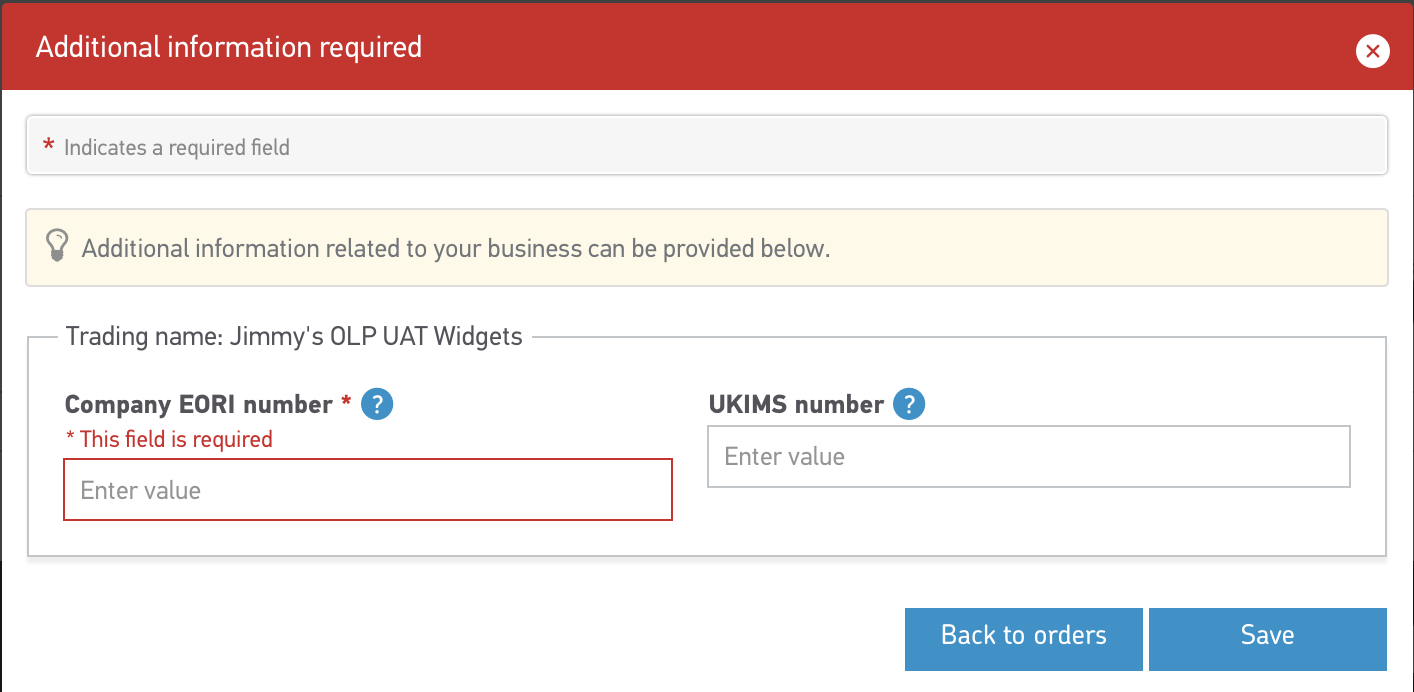Click the Company EORI number label
The image size is (1414, 692).
tap(198, 405)
